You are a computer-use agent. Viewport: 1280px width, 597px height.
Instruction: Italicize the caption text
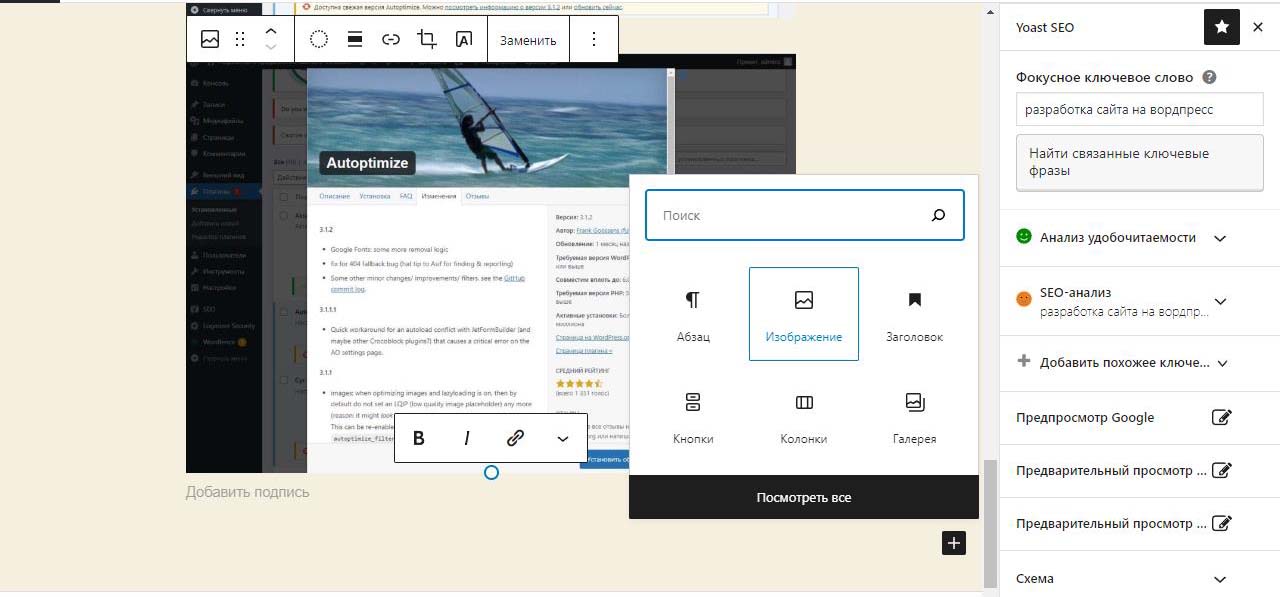coord(467,438)
